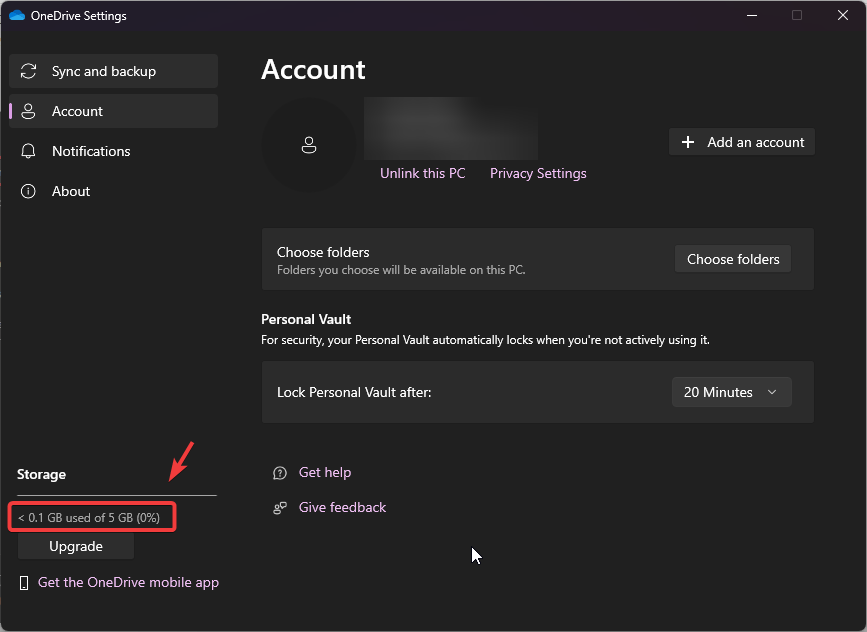867x632 pixels.
Task: Click the Upgrade storage button
Action: 76,547
